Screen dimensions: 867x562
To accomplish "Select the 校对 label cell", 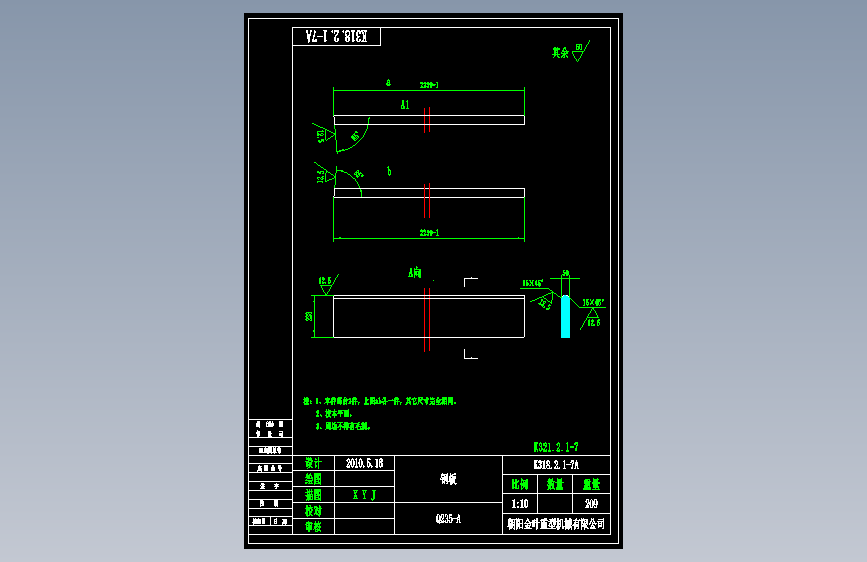I will (x=314, y=511).
